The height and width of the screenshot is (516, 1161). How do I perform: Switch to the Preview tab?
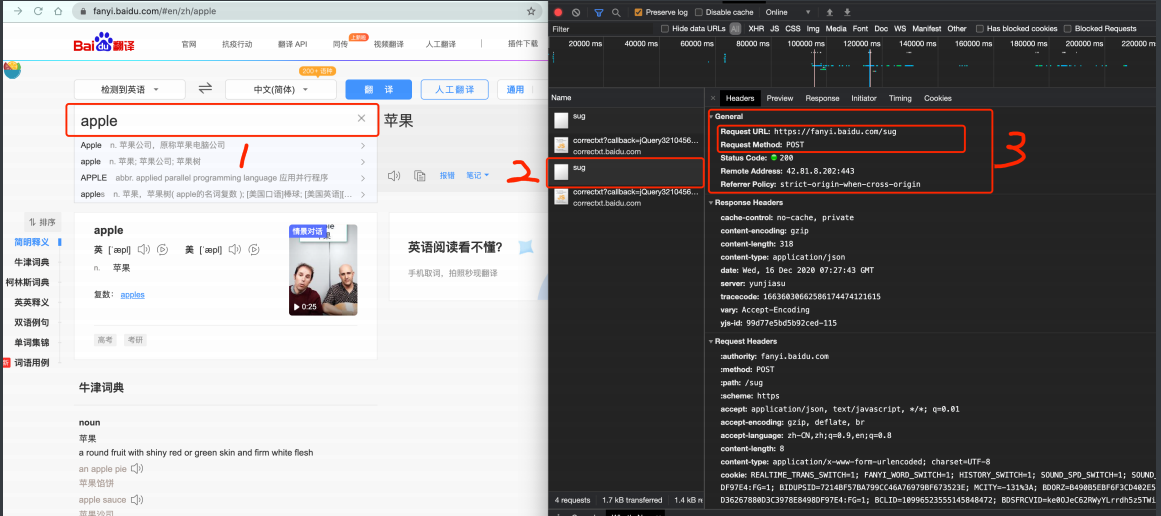[780, 98]
